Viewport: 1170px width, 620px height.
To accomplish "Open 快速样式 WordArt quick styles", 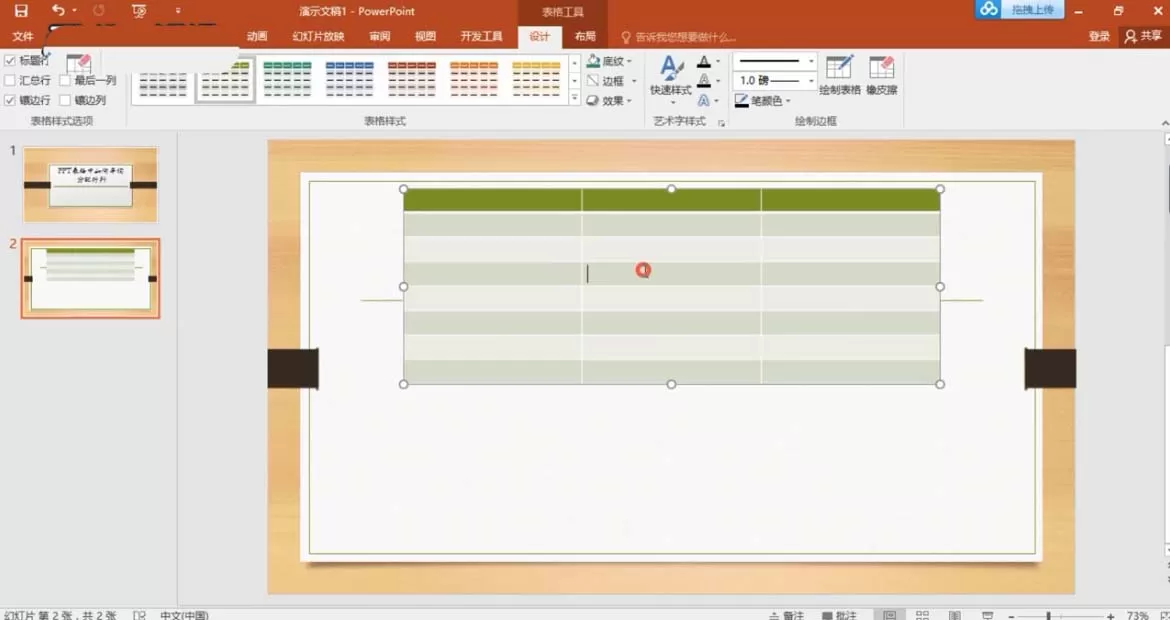I will [671, 78].
